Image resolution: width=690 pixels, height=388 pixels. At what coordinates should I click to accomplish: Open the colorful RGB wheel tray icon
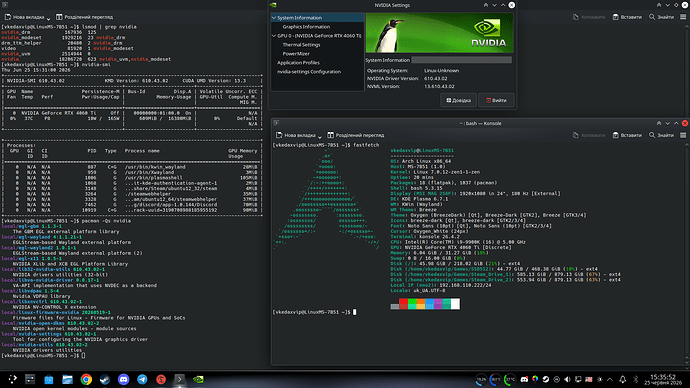pyautogui.click(x=535, y=379)
